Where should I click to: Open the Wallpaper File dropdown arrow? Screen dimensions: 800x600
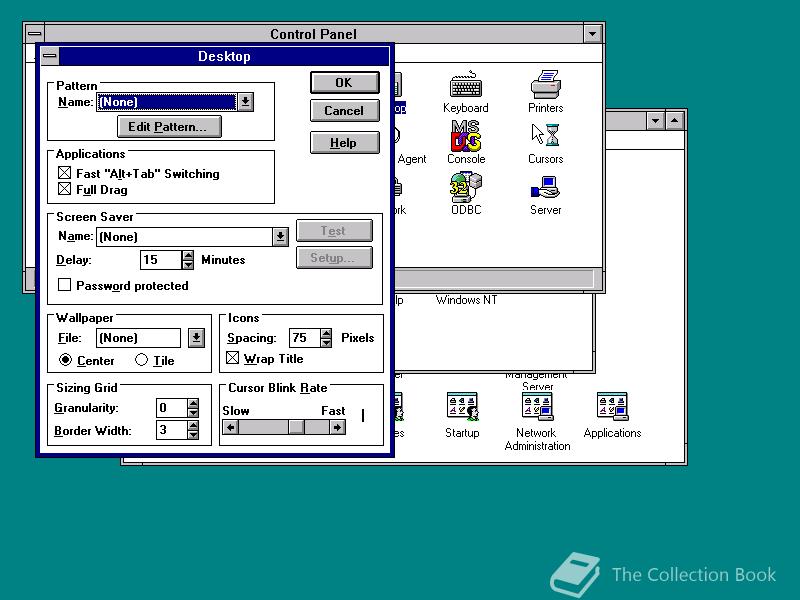pyautogui.click(x=196, y=337)
